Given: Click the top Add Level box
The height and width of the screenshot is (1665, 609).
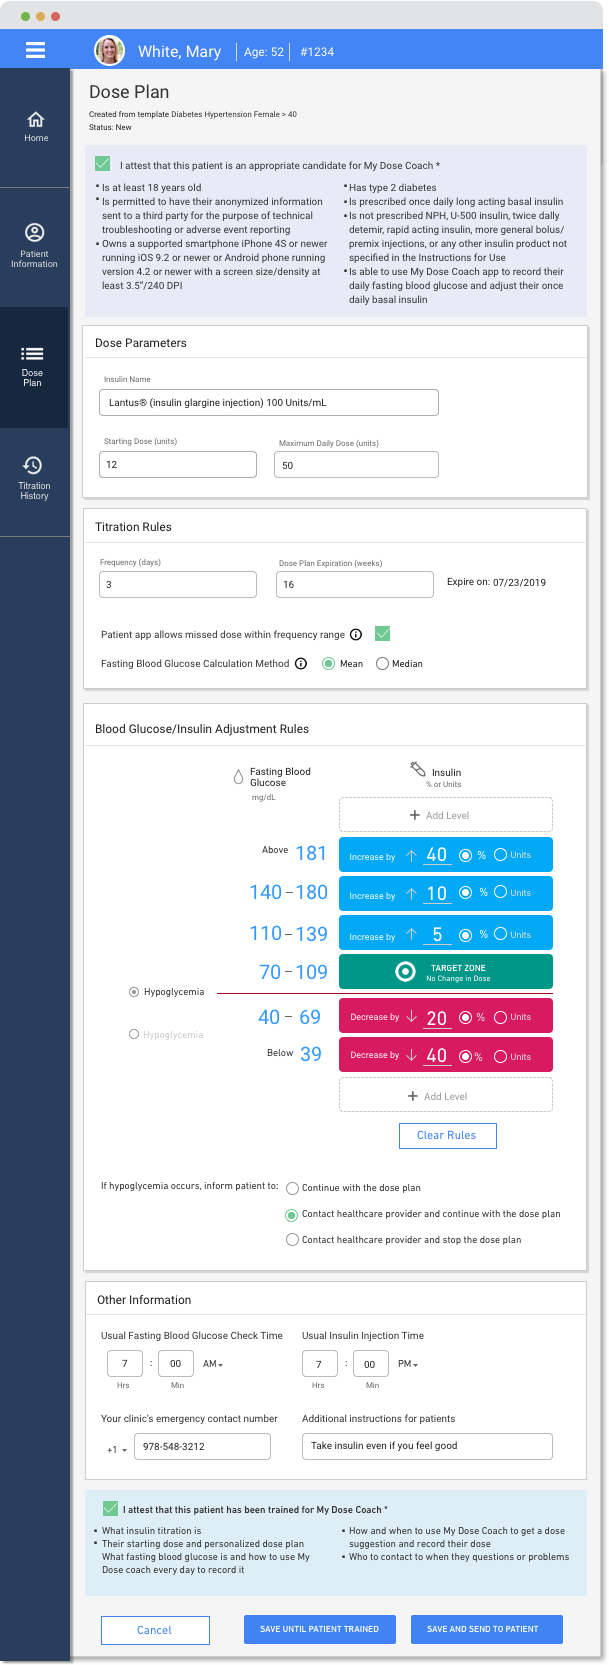Looking at the screenshot, I should 446,815.
